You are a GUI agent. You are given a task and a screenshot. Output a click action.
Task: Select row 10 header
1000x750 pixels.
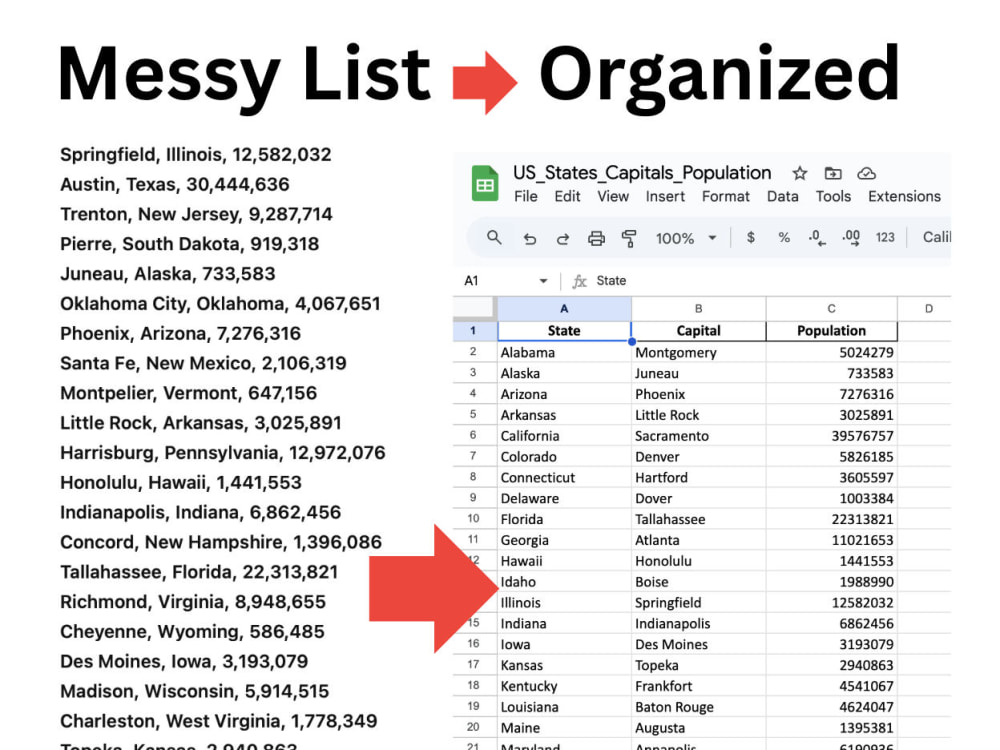click(475, 518)
